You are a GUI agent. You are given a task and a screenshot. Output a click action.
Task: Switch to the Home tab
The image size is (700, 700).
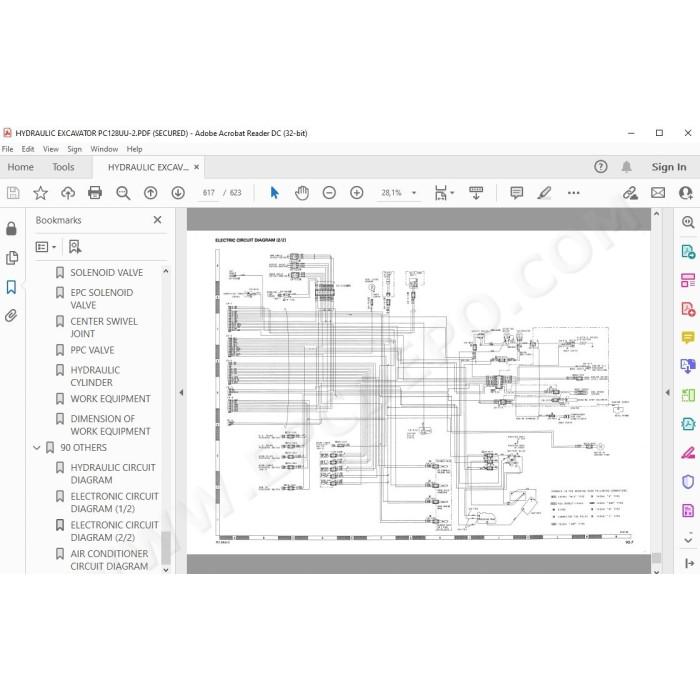21,167
